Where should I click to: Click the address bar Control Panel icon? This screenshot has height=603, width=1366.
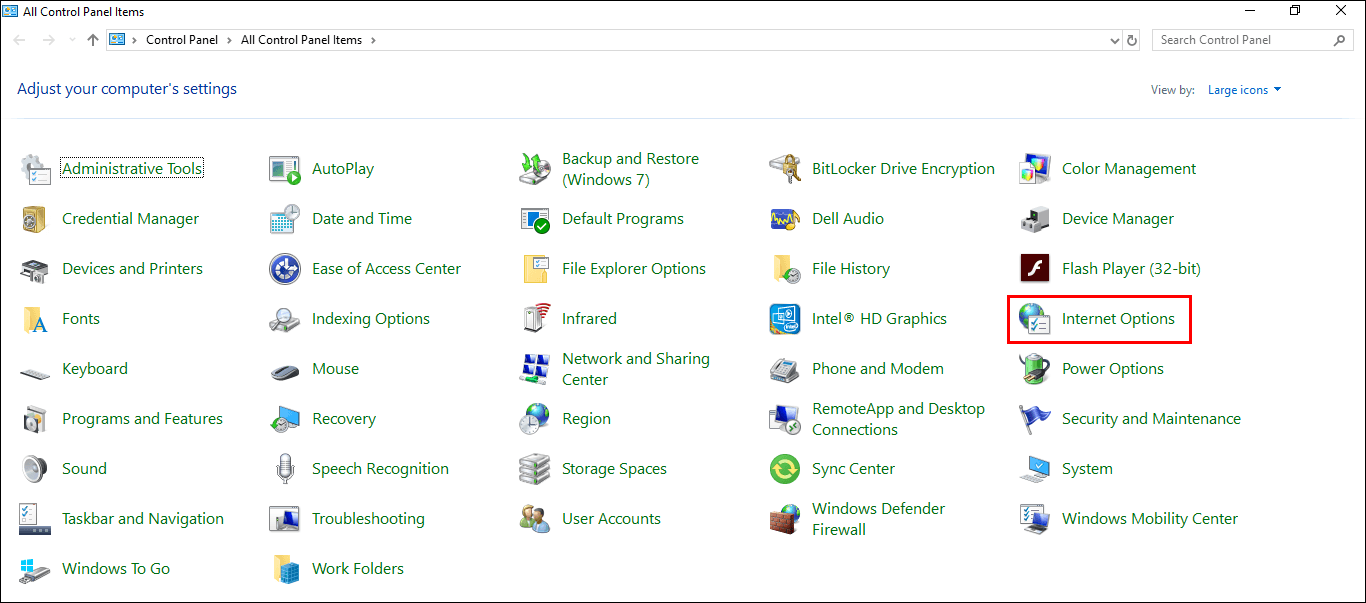(118, 40)
